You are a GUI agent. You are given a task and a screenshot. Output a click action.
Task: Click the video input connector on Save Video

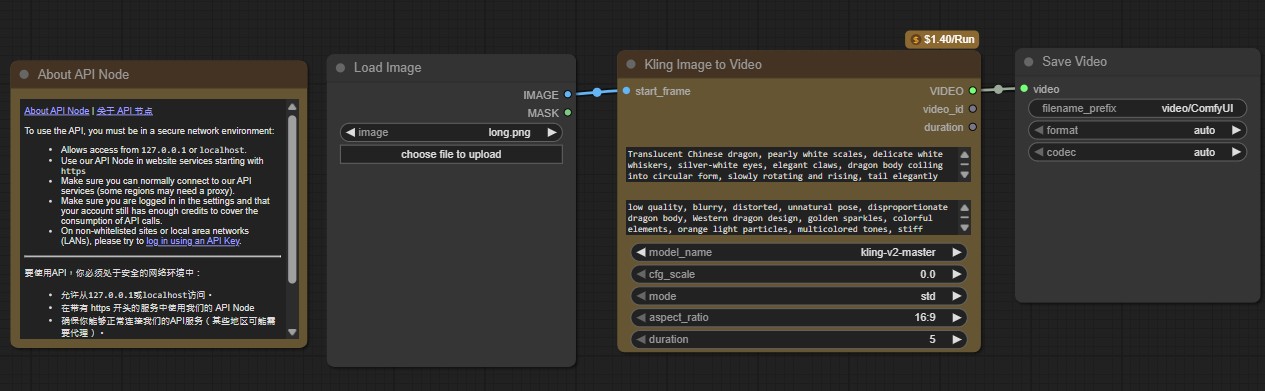click(1024, 89)
